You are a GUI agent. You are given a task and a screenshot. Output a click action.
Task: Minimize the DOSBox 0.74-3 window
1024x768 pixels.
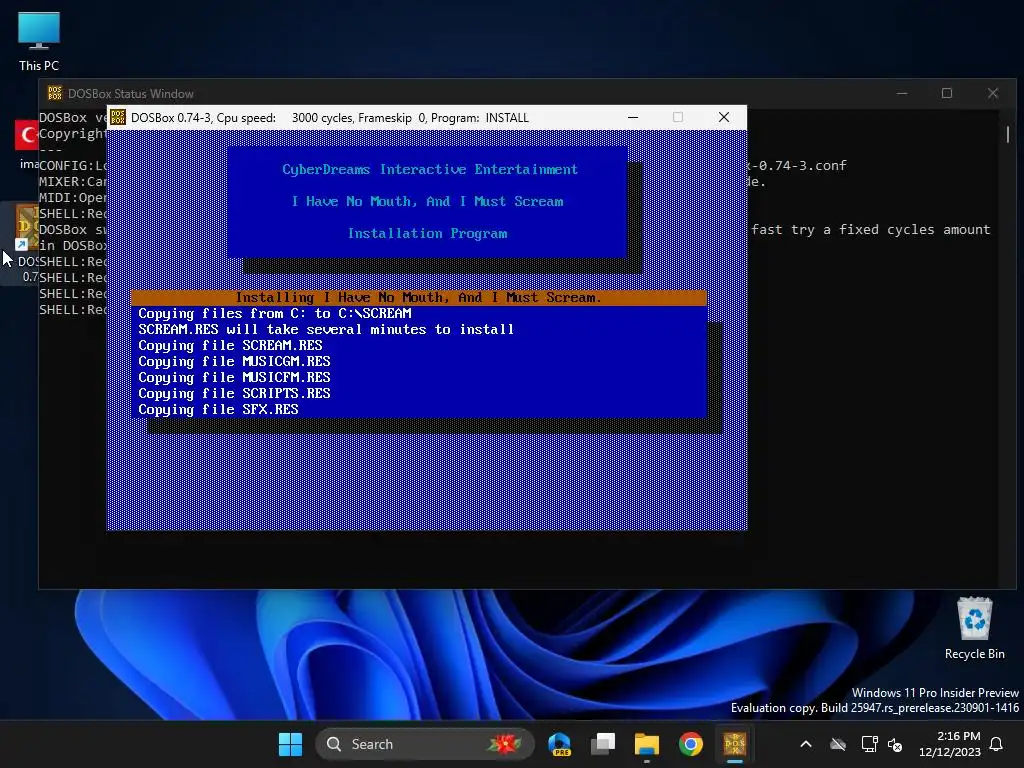tap(633, 118)
